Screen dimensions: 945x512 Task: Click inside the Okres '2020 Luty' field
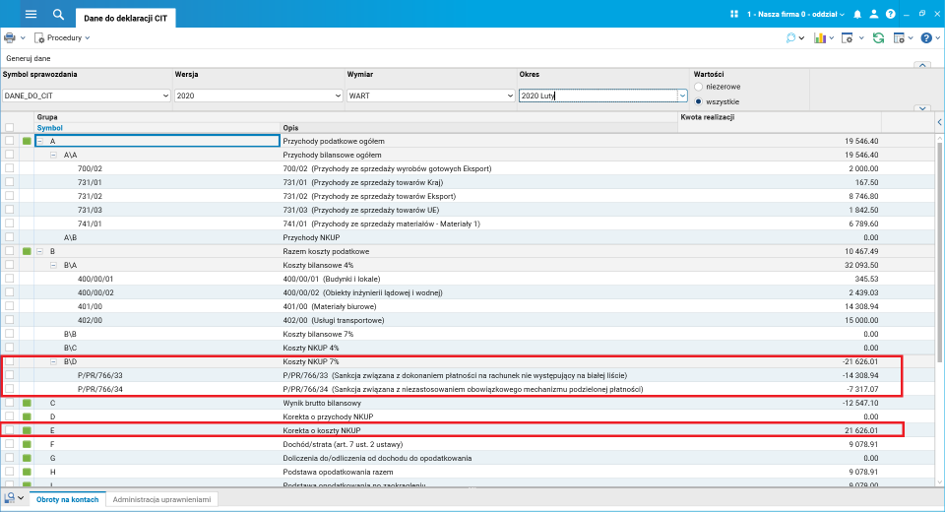pyautogui.click(x=598, y=96)
